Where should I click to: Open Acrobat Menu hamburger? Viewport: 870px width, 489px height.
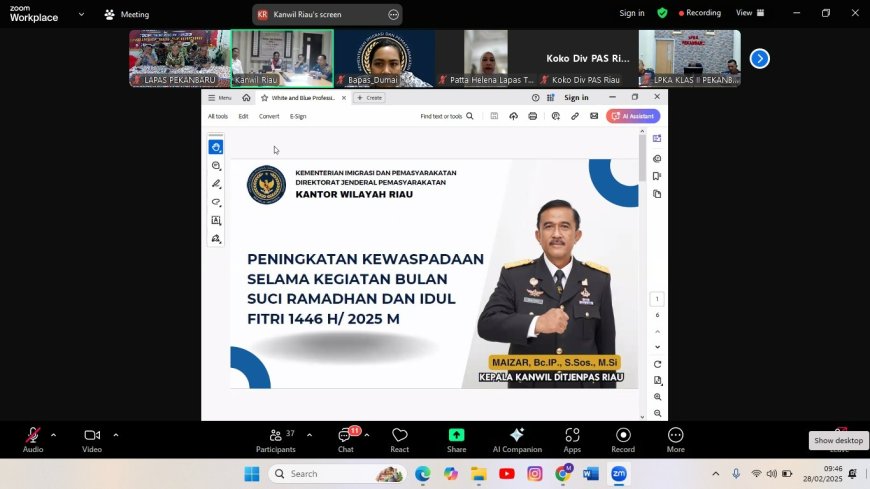point(220,98)
